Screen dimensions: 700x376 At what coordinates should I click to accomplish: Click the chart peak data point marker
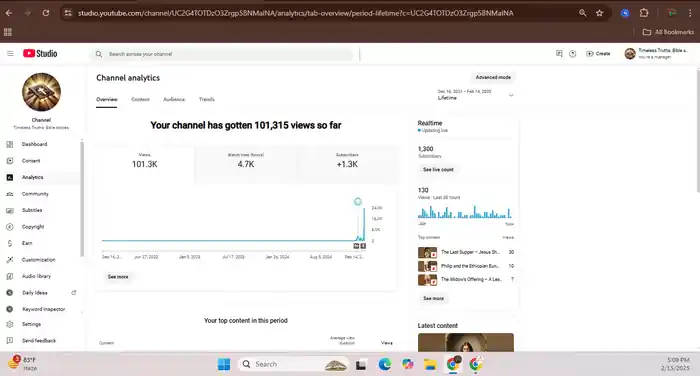point(358,201)
